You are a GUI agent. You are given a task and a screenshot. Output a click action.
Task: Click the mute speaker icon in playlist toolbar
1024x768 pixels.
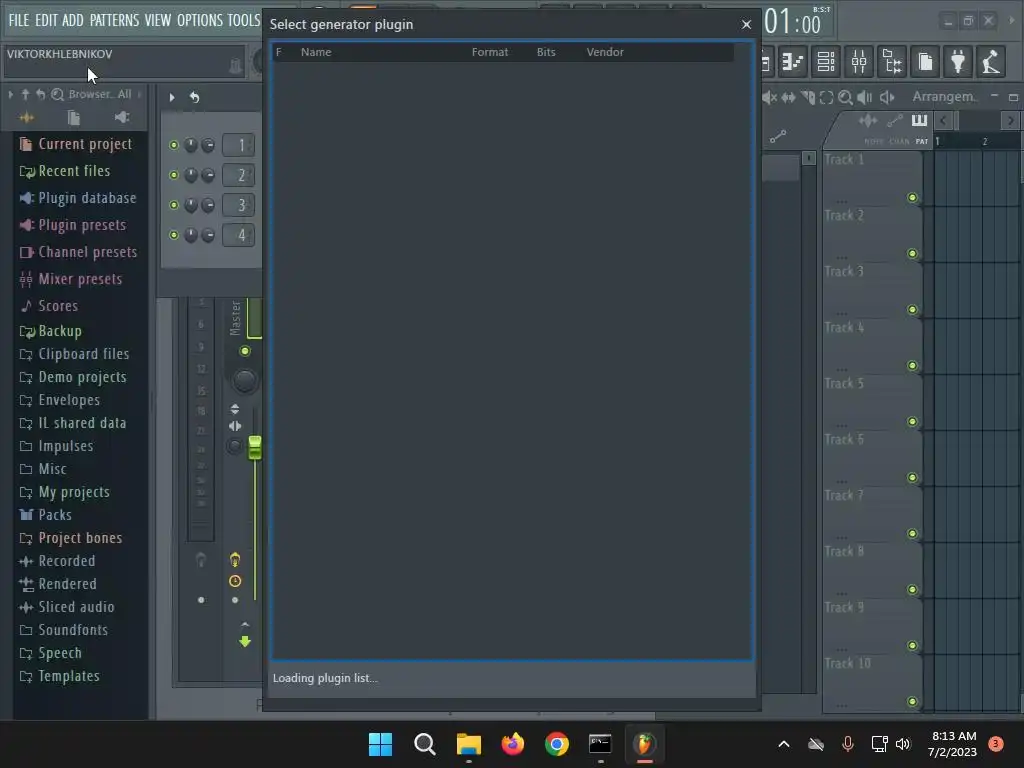(770, 97)
